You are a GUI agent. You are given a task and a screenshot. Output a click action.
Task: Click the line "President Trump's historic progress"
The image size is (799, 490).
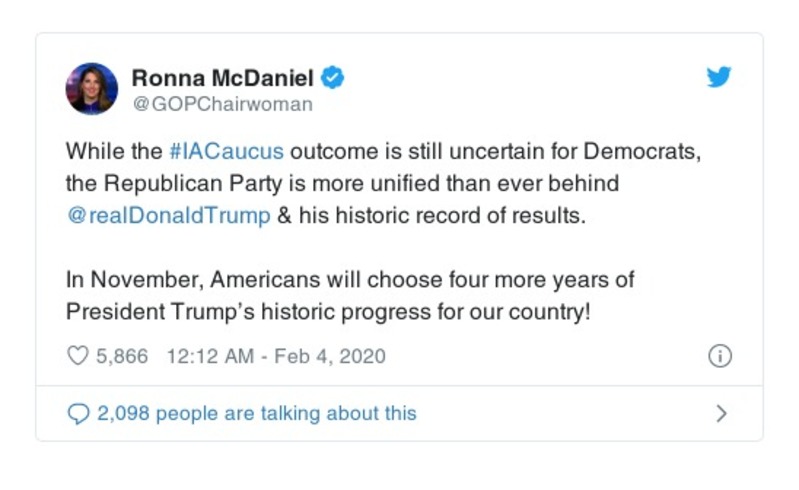click(x=328, y=311)
